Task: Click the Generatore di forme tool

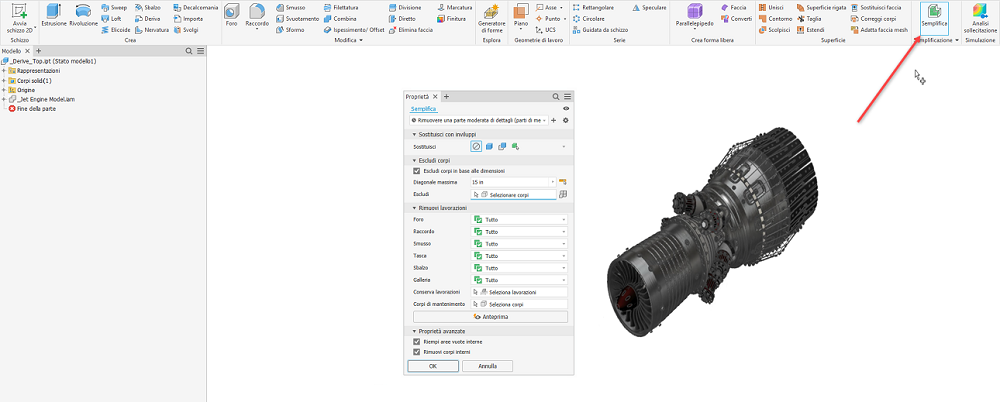Action: pos(492,20)
